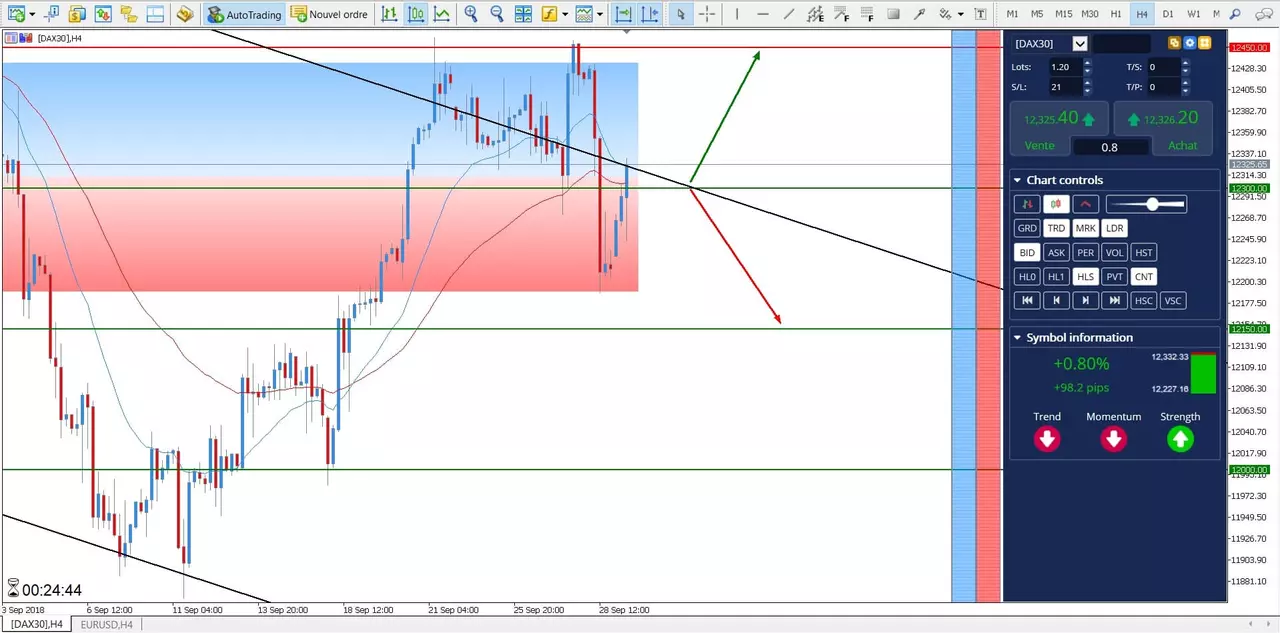Toggle the PVT pivot option
This screenshot has height=633, width=1280.
[1115, 277]
